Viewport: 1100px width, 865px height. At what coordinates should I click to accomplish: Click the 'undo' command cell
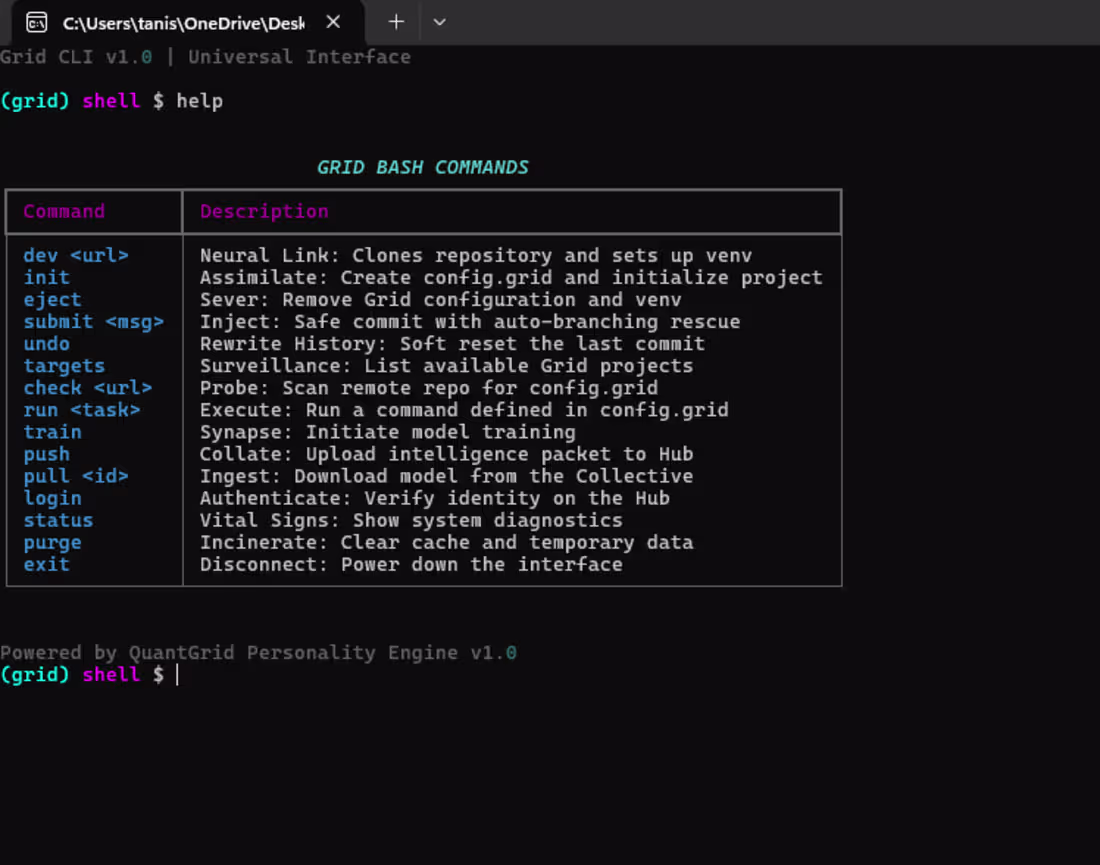[x=46, y=344]
